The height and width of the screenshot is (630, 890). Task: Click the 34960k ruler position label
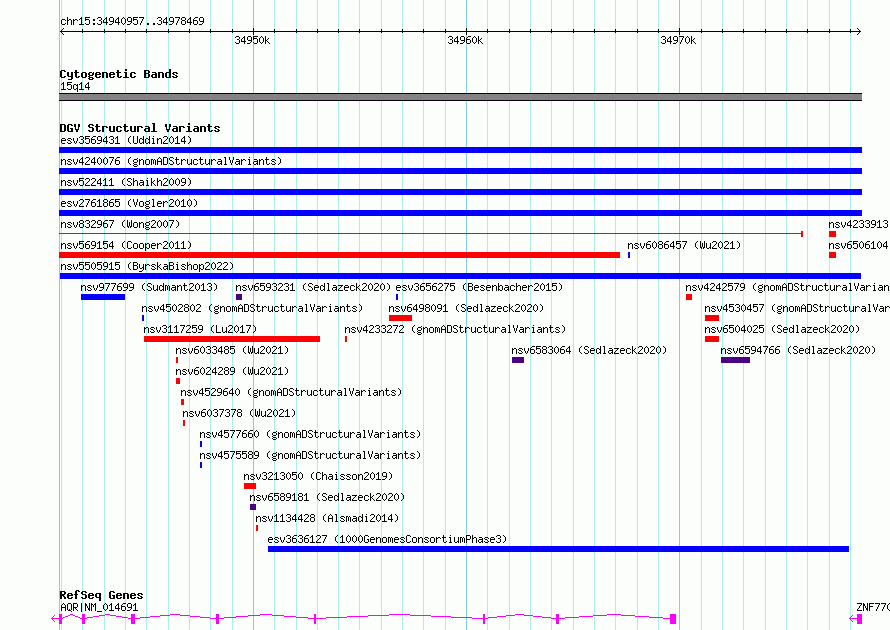[x=465, y=40]
